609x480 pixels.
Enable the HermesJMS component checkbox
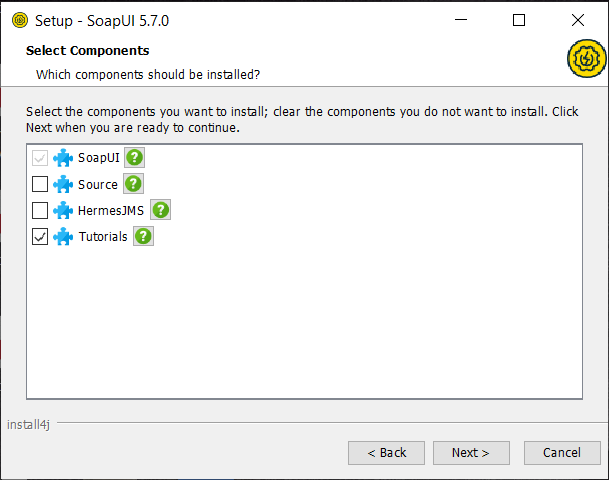click(40, 210)
